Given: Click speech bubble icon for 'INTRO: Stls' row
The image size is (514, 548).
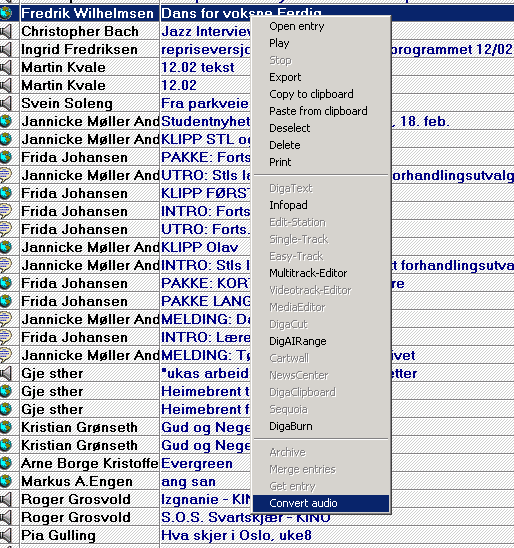Looking at the screenshot, I should (6, 265).
